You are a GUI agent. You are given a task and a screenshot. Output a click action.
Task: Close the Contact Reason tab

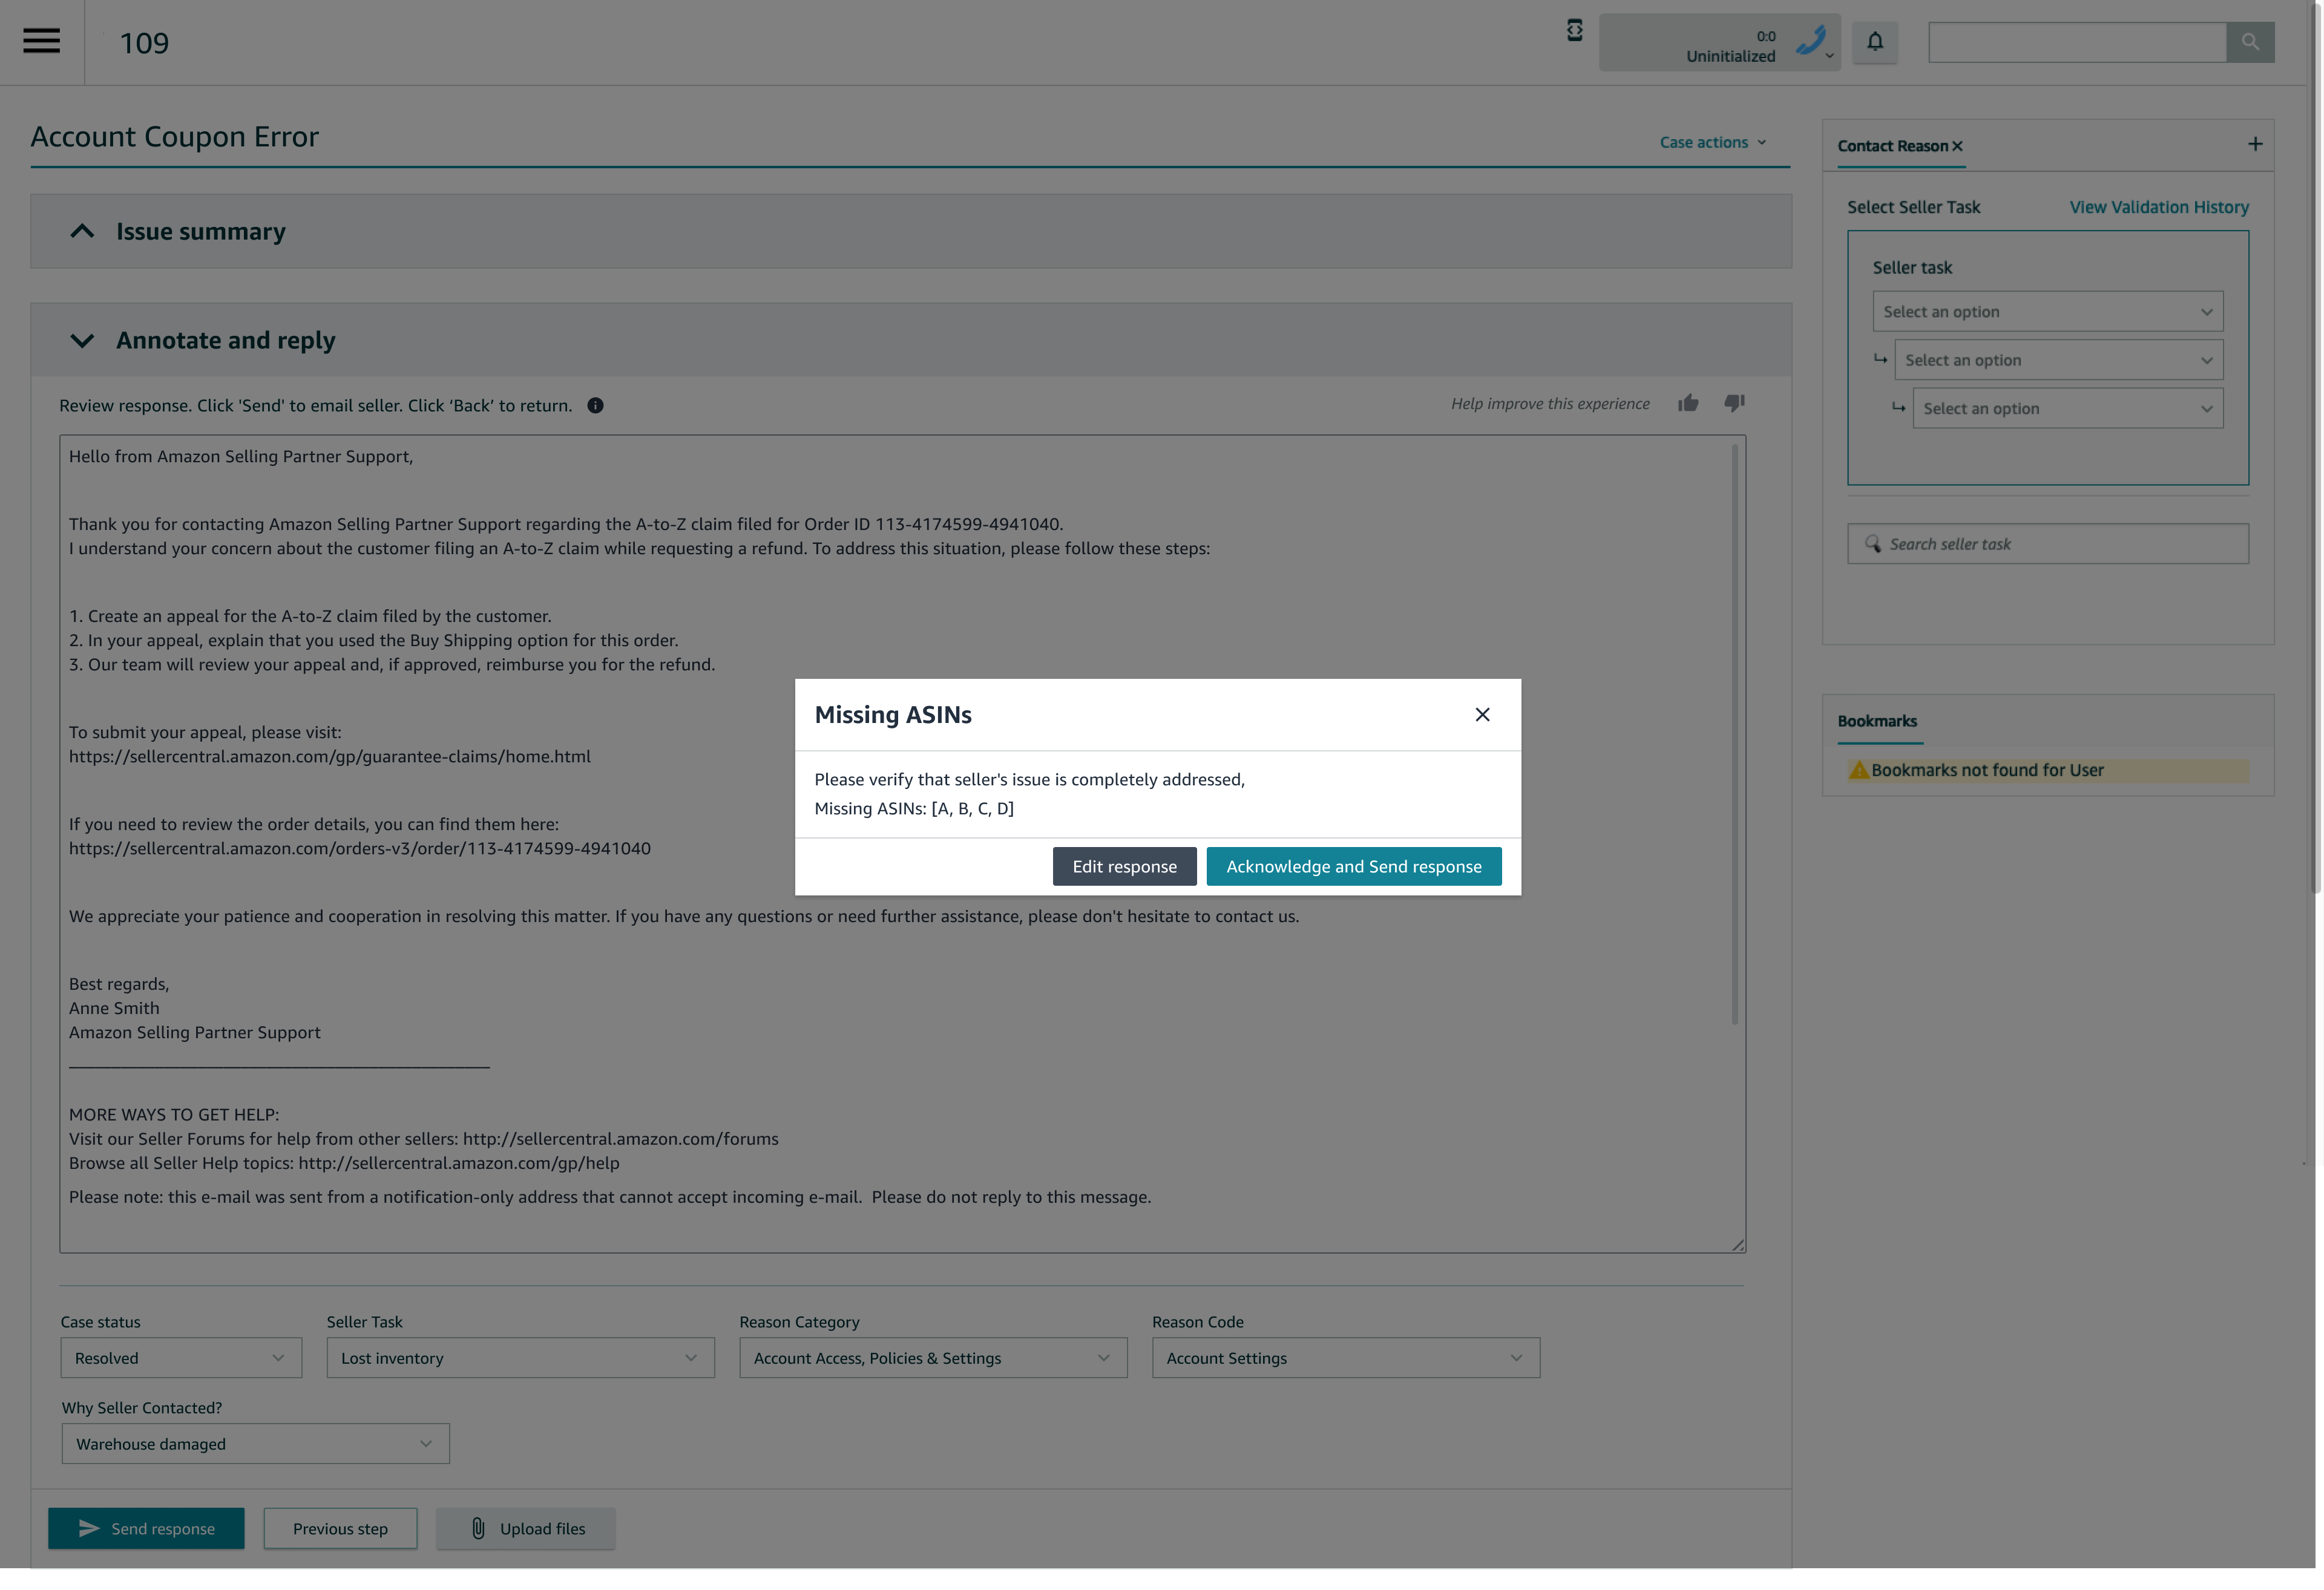click(1957, 145)
